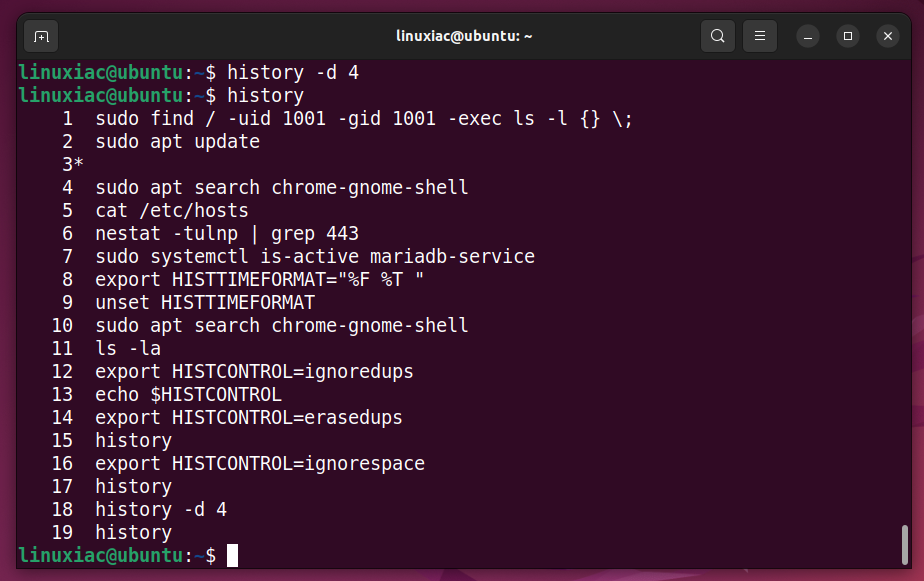Click the terminal search icon
924x581 pixels.
[717, 37]
